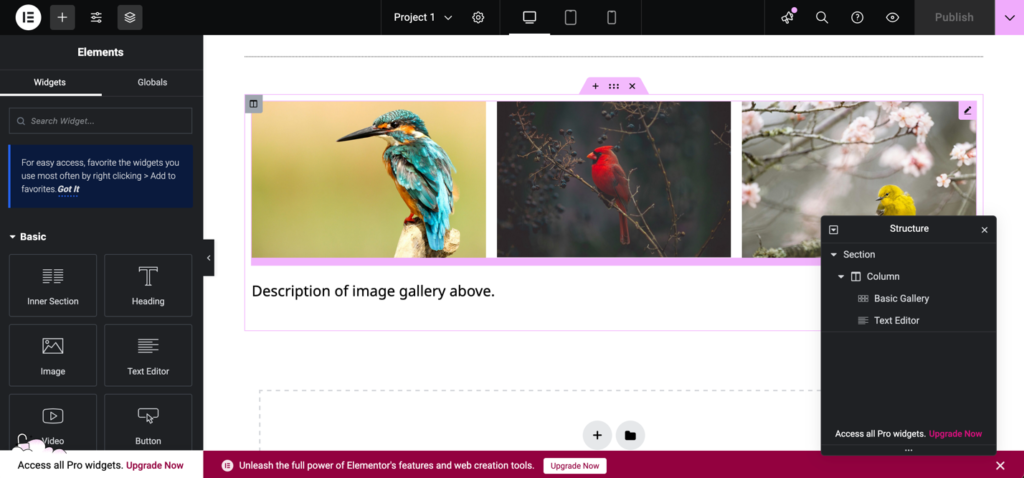Click the gallery description text
This screenshot has width=1024, height=478.
coord(373,291)
